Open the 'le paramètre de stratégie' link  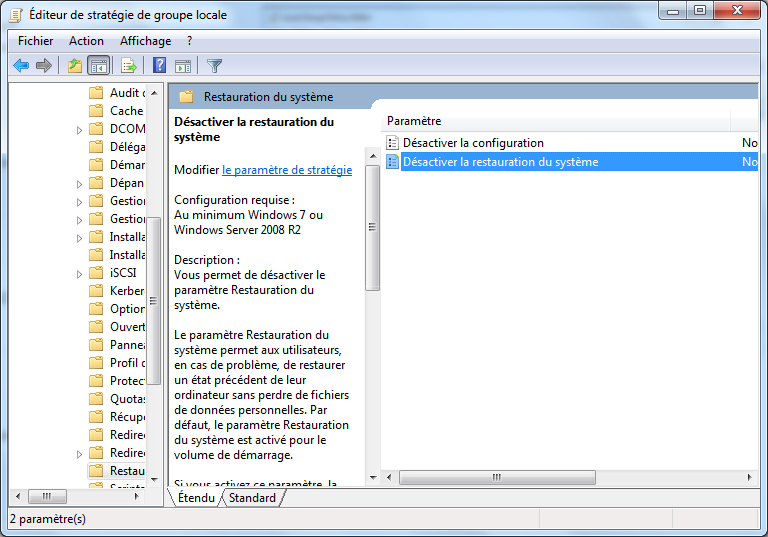[287, 170]
